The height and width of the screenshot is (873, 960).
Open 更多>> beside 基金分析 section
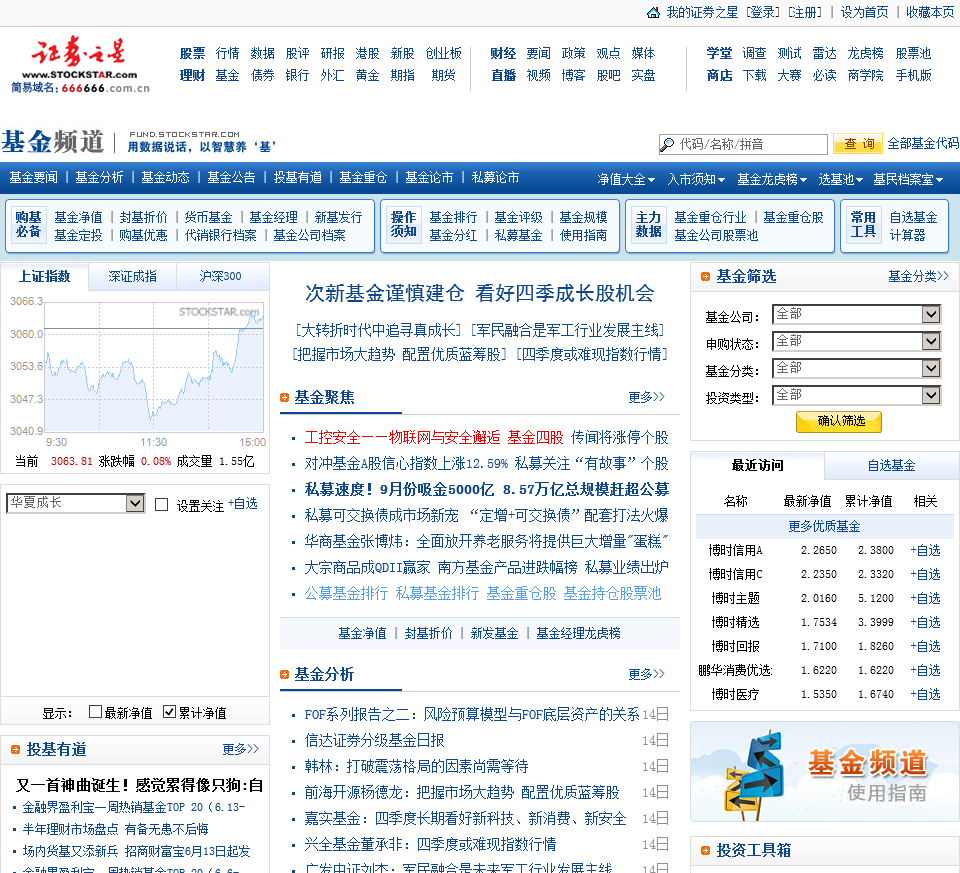click(647, 674)
